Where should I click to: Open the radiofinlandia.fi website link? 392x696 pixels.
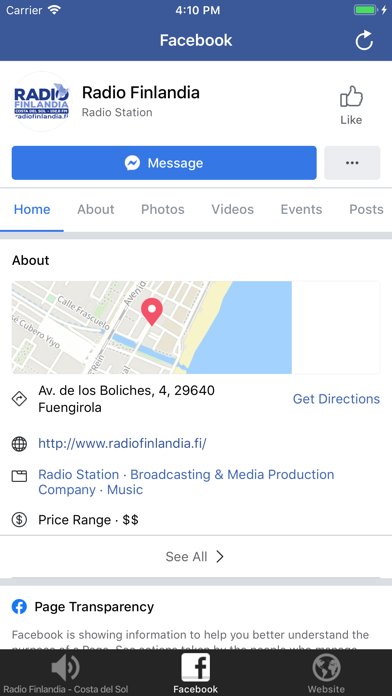122,443
